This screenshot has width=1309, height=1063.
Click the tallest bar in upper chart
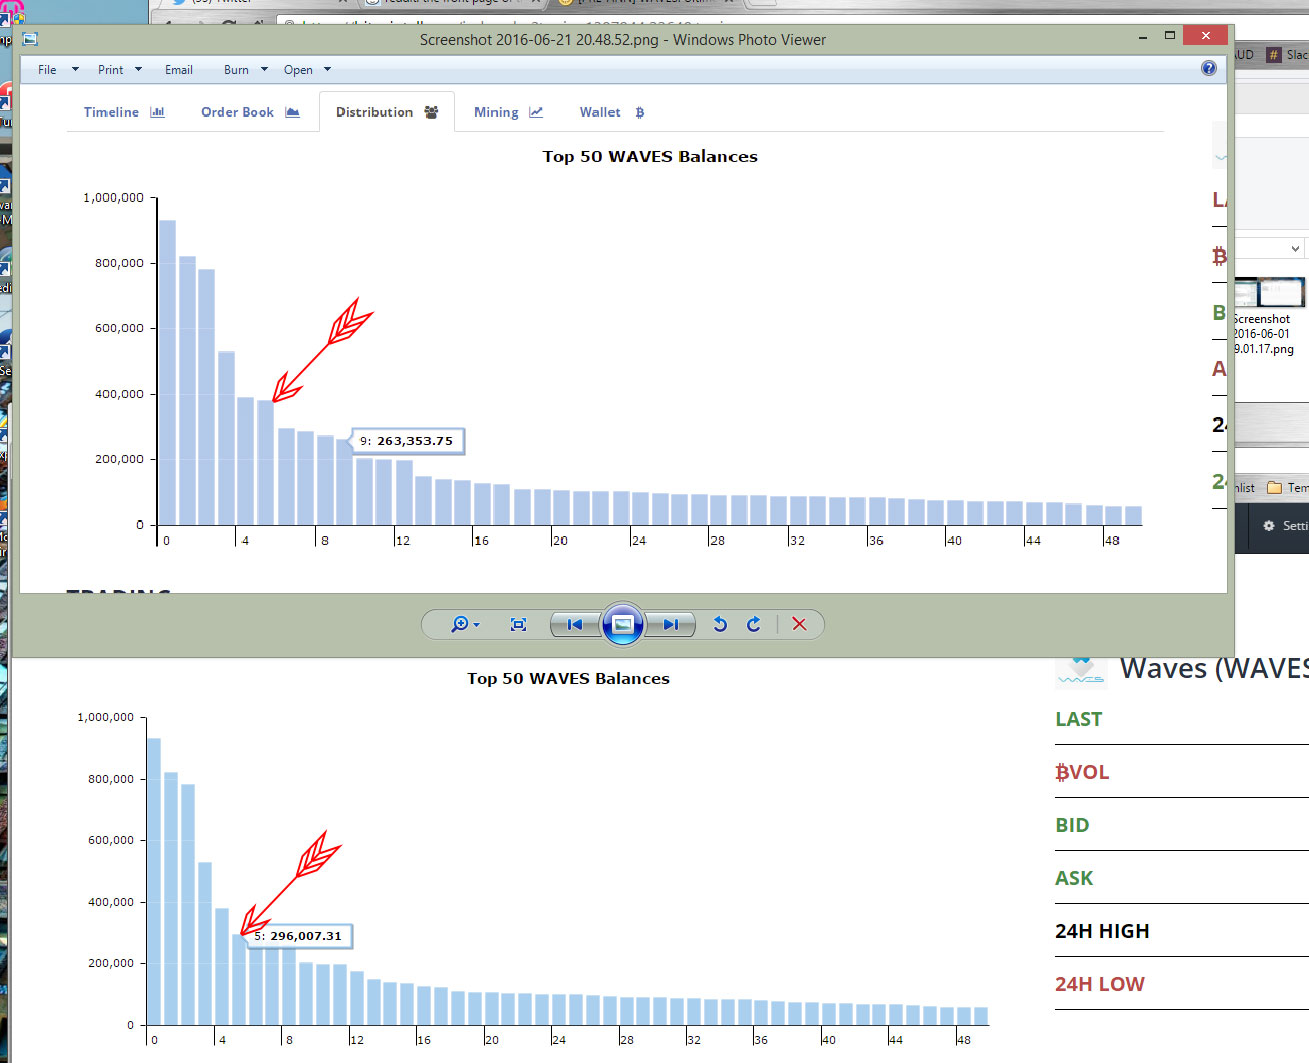pos(167,372)
